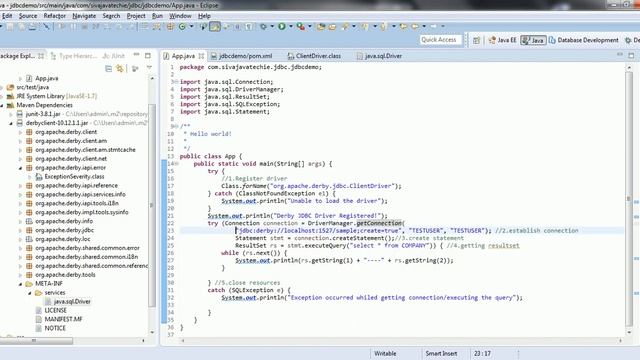Open the Refactor menu

coord(55,16)
